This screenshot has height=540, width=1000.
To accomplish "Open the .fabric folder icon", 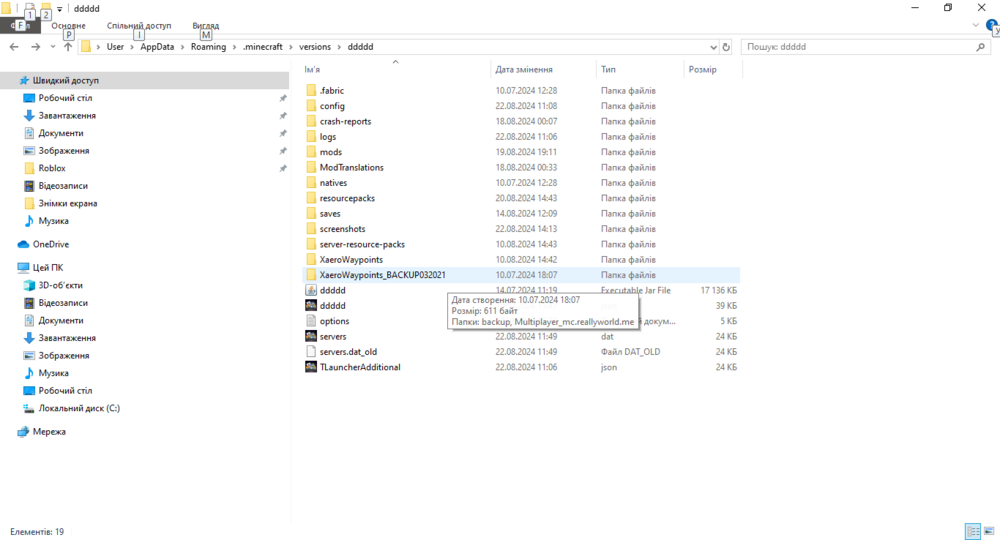I will (x=311, y=91).
